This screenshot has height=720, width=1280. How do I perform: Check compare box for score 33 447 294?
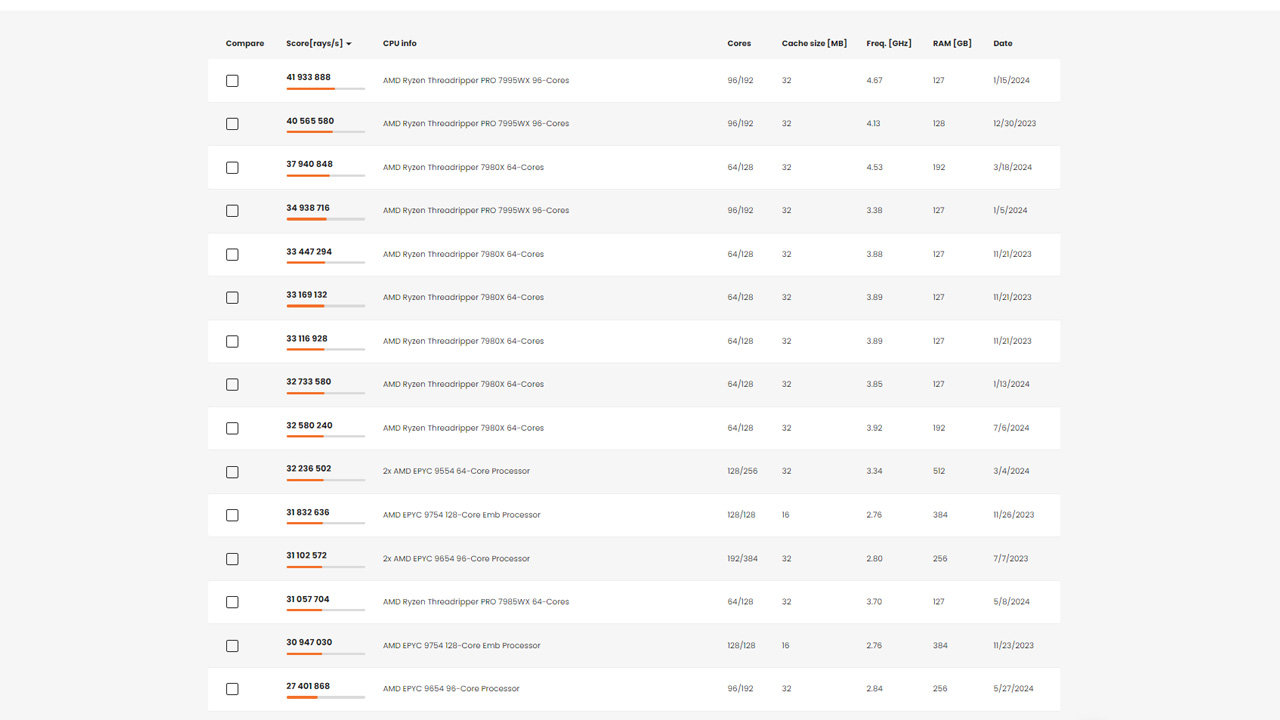pos(232,255)
